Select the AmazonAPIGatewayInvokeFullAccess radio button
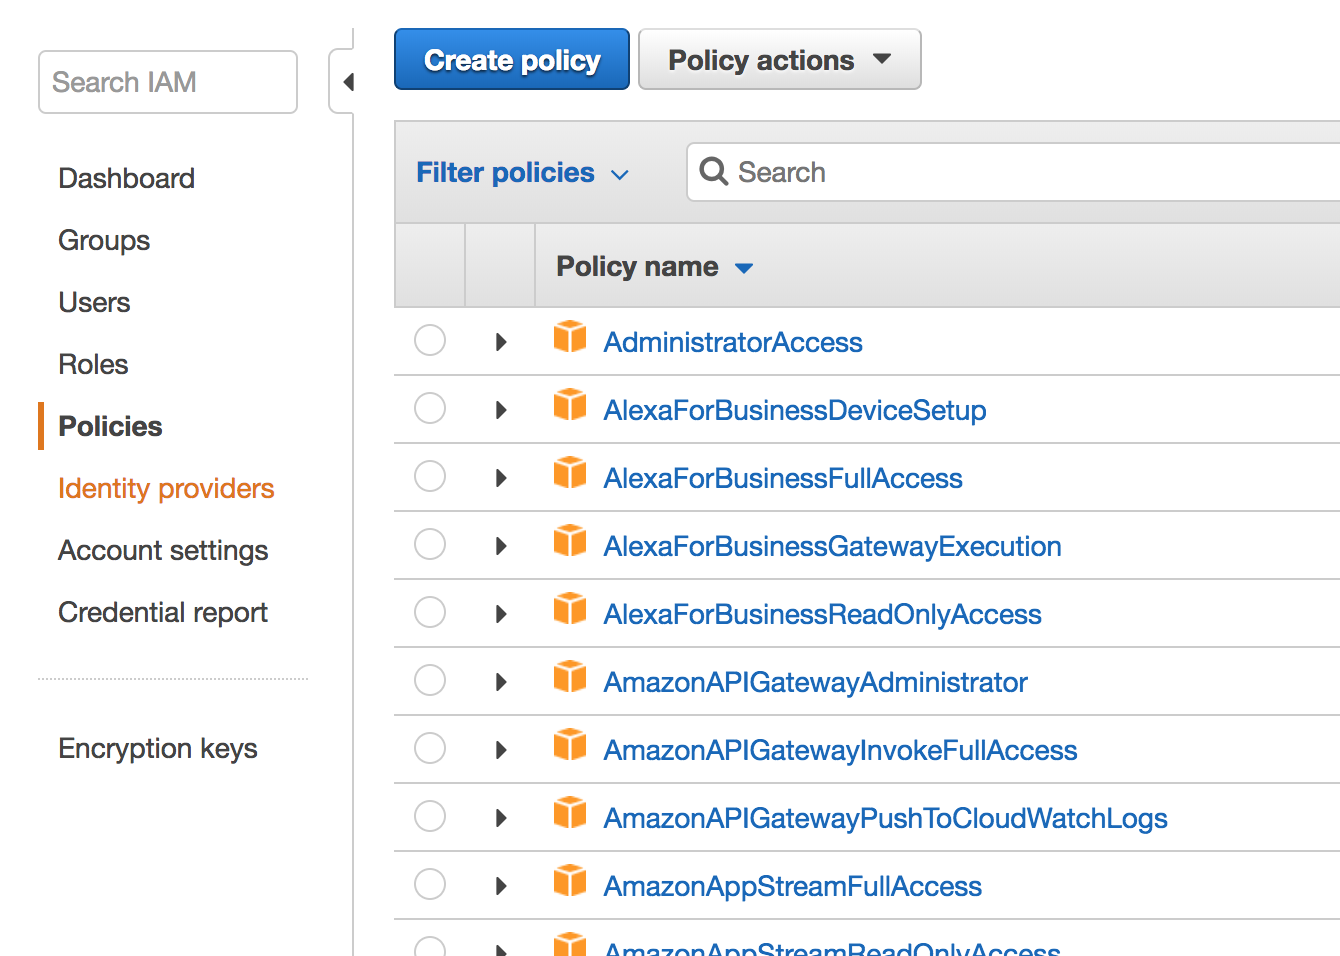 click(430, 748)
